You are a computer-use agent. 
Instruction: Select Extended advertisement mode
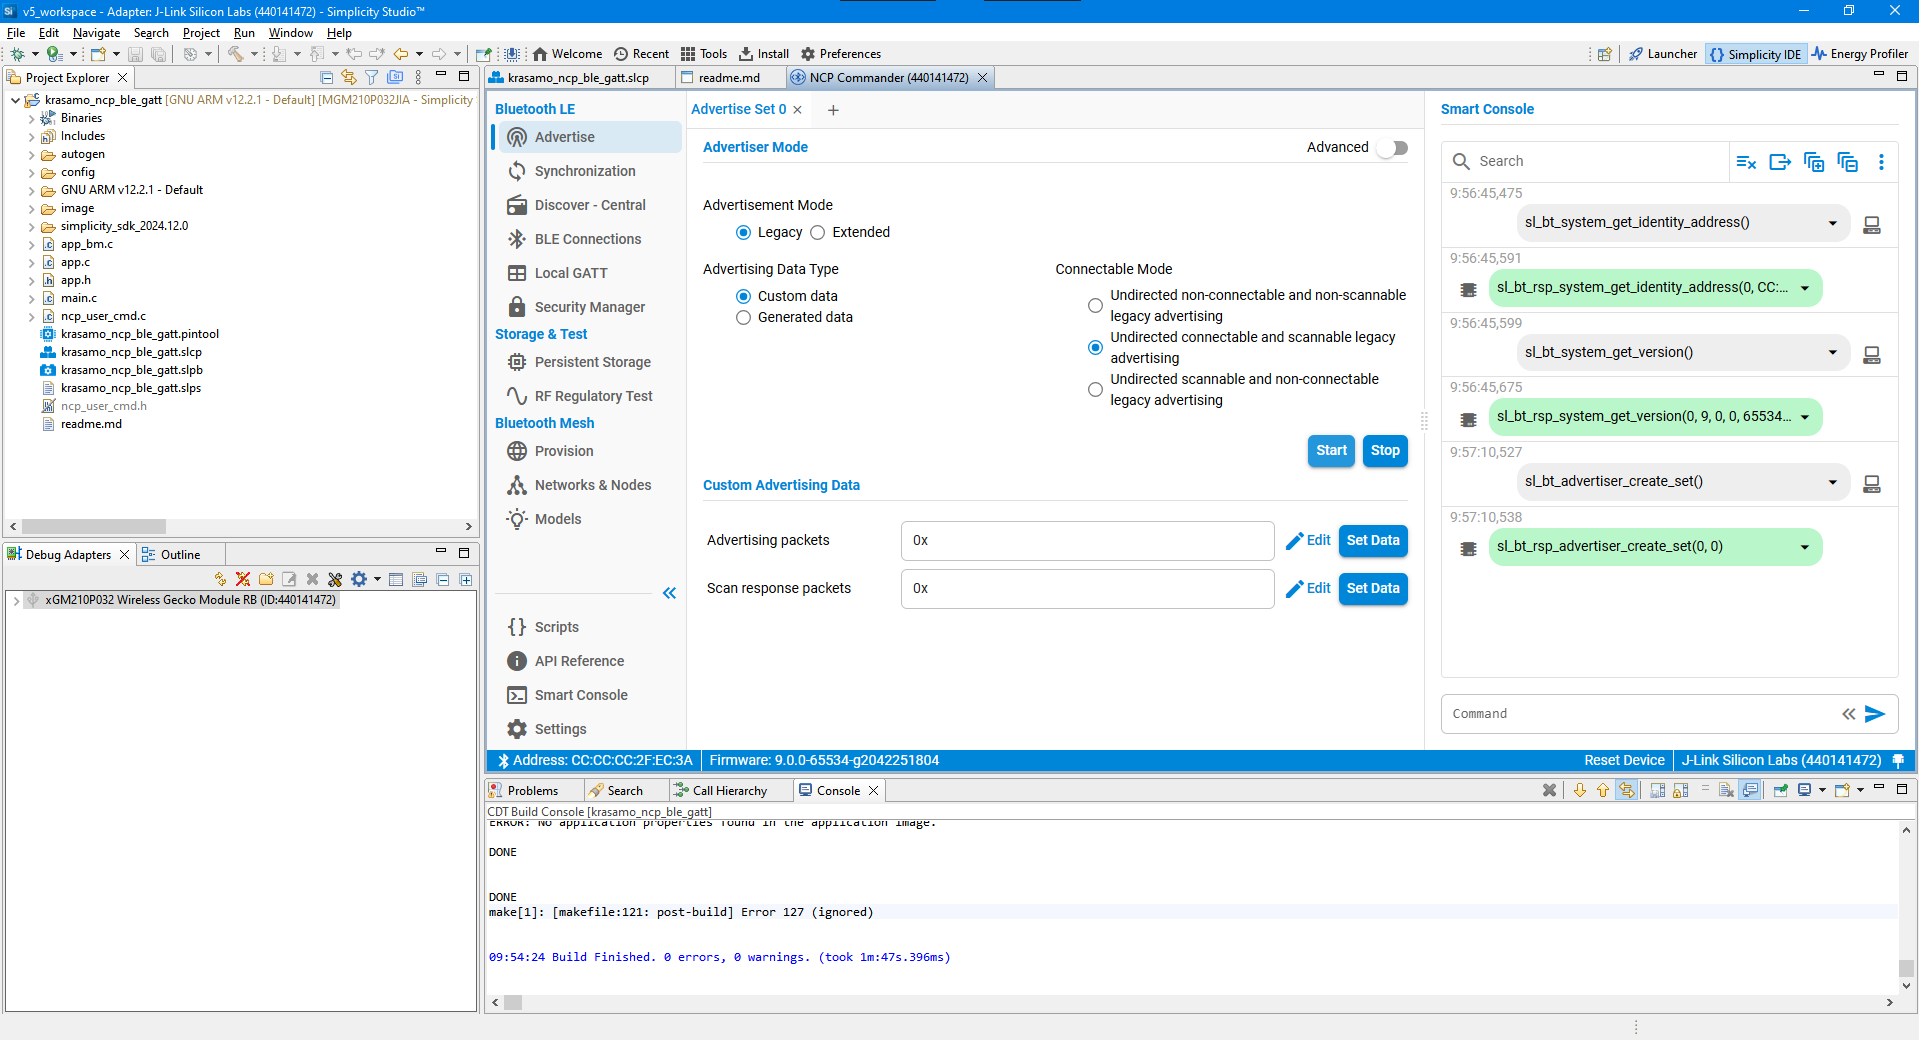818,232
